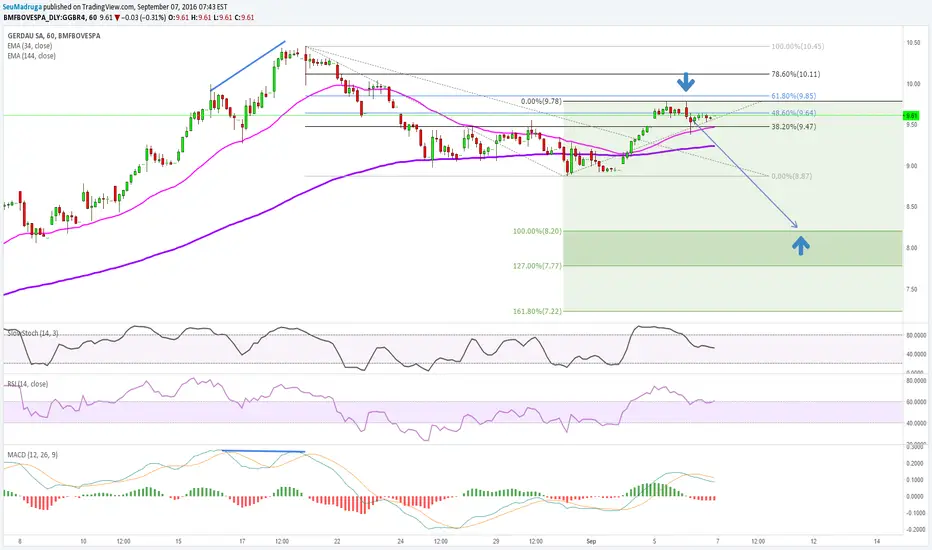Click the 60.0000 value on RSI axis
The height and width of the screenshot is (550, 932).
(917, 402)
